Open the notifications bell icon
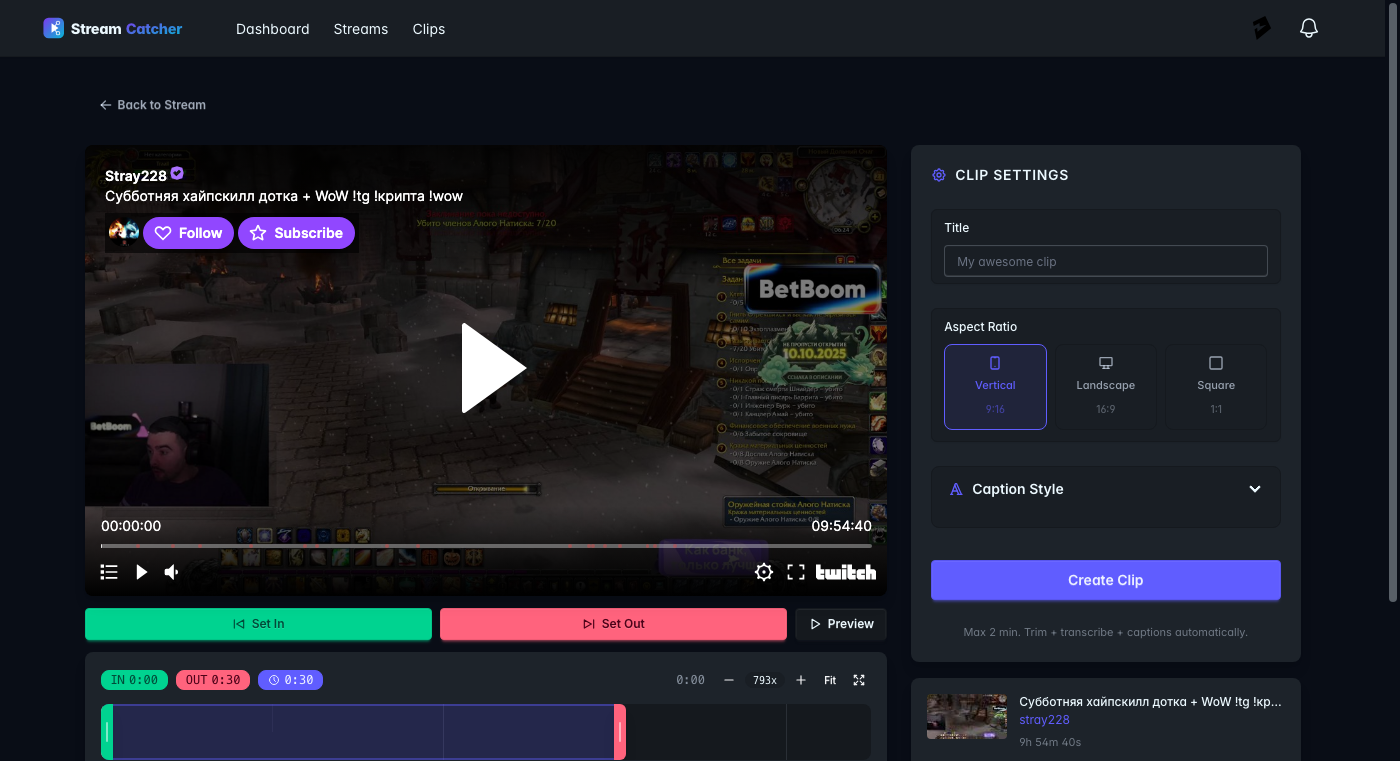 (x=1308, y=28)
